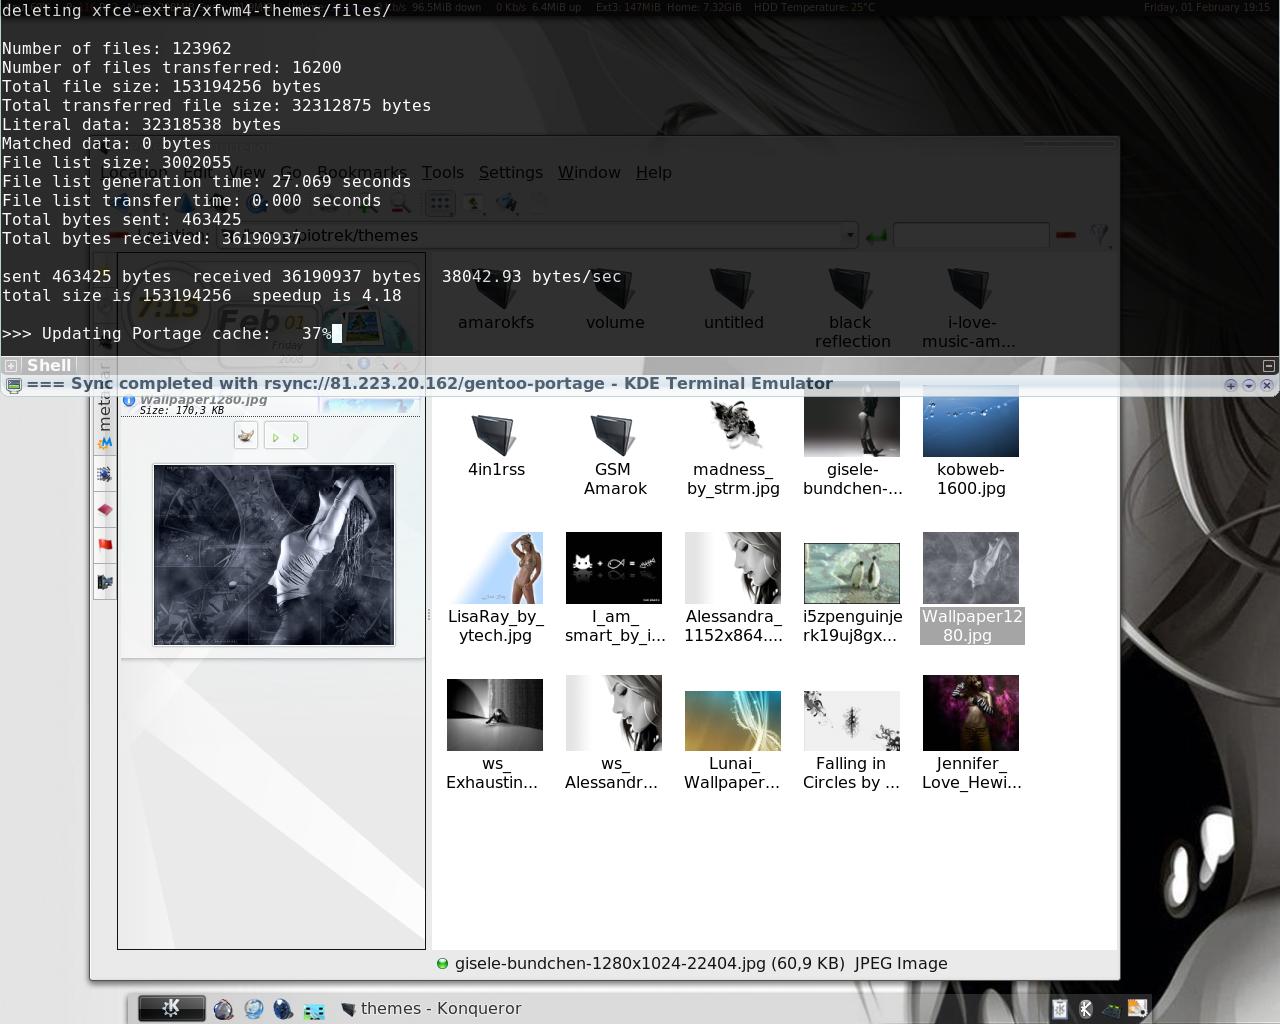Click the green network tray icon
The height and width of the screenshot is (1024, 1280).
[1112, 1009]
